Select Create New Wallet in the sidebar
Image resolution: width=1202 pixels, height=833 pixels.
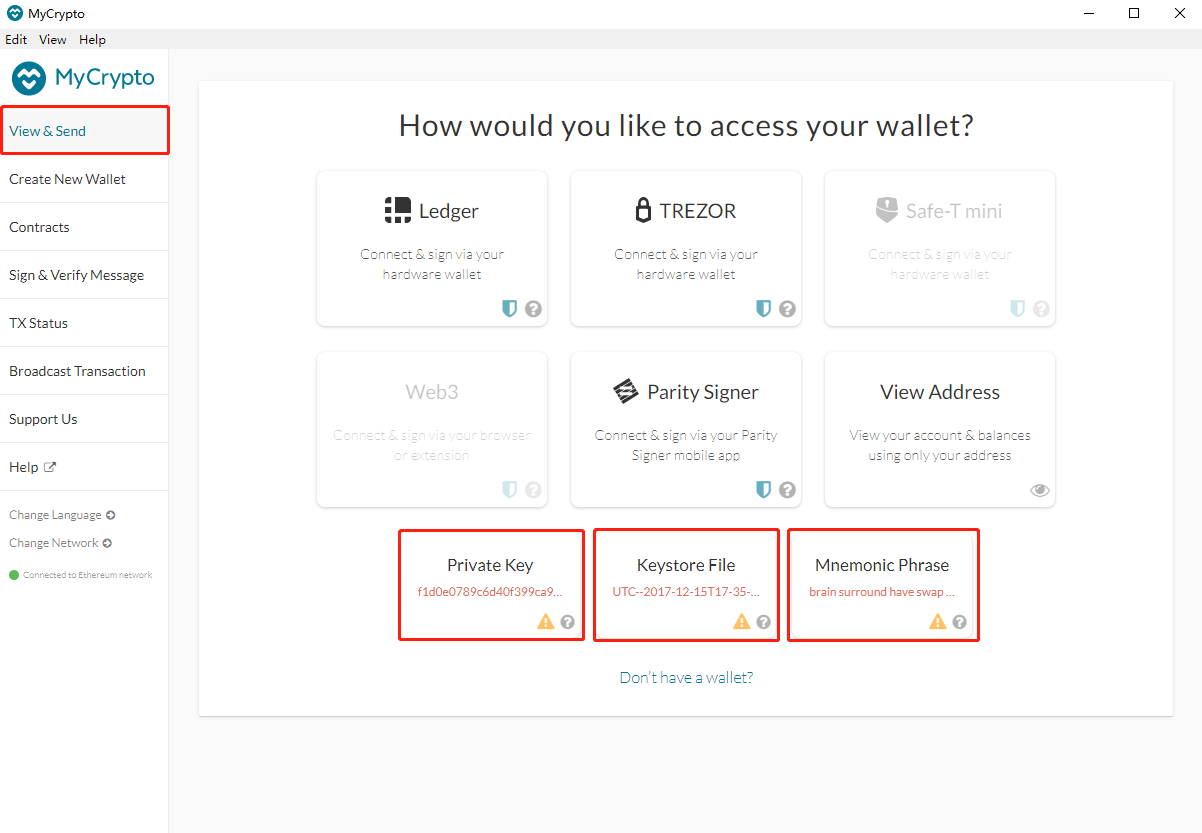coord(67,179)
